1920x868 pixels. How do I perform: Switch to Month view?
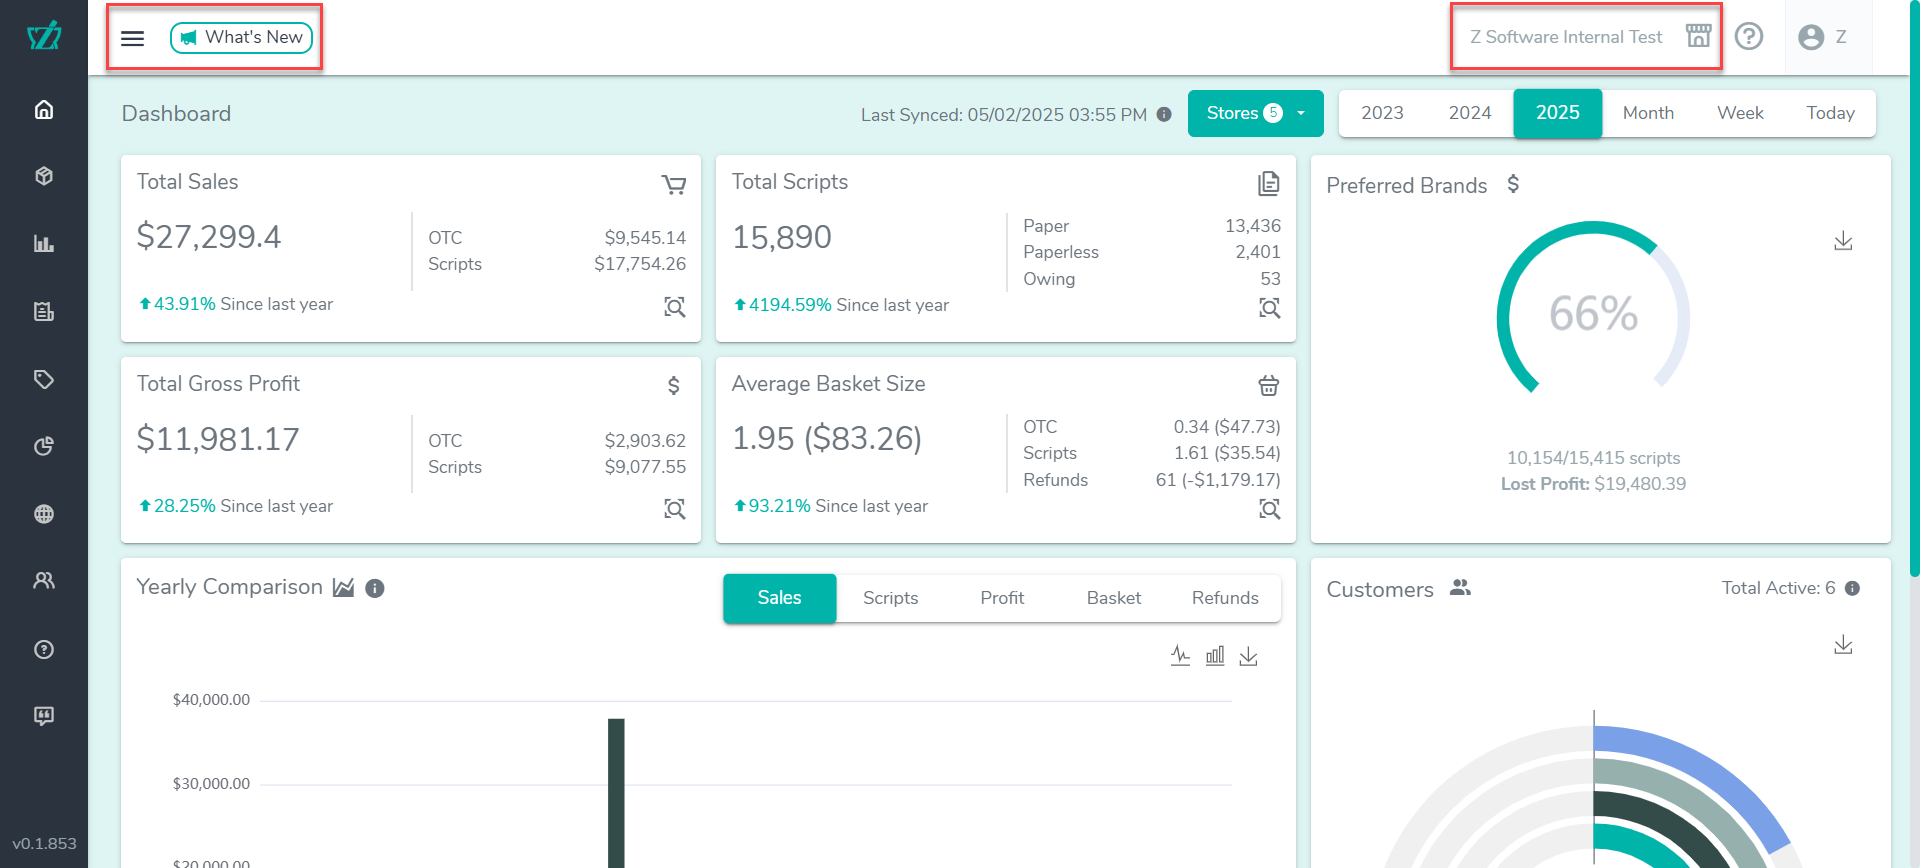[1648, 113]
